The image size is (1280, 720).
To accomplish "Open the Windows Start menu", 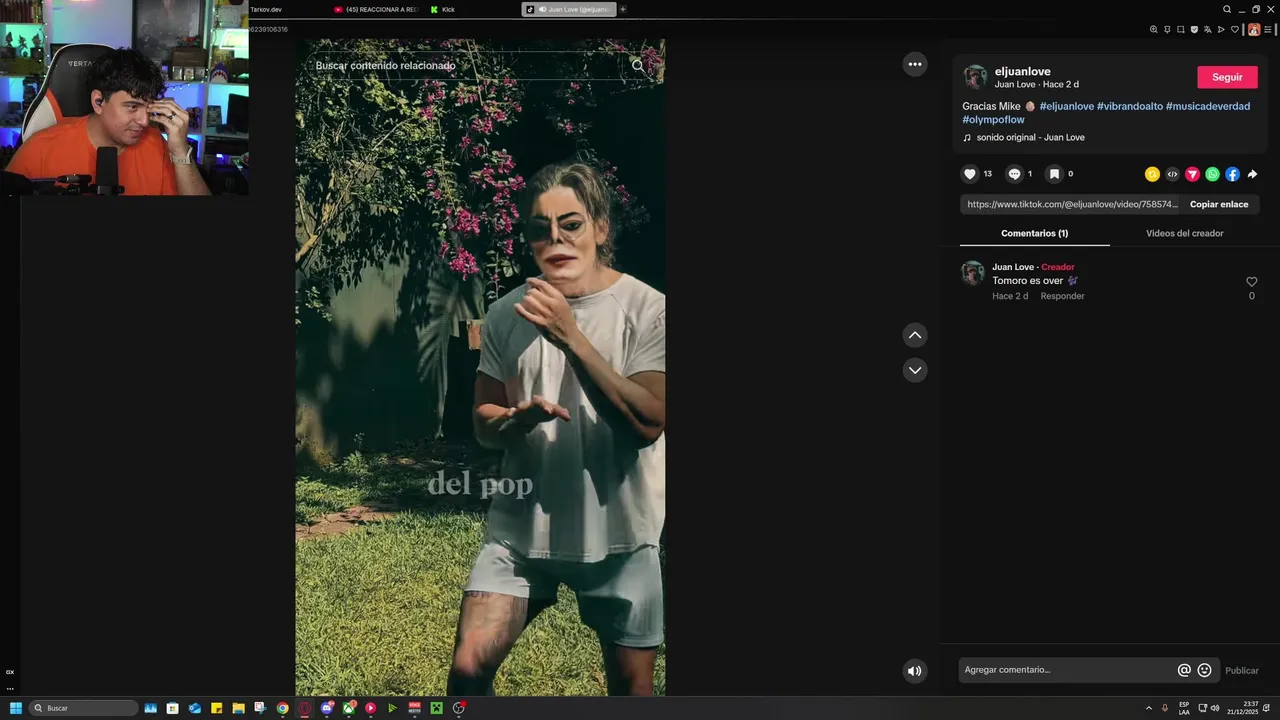I will [x=16, y=708].
